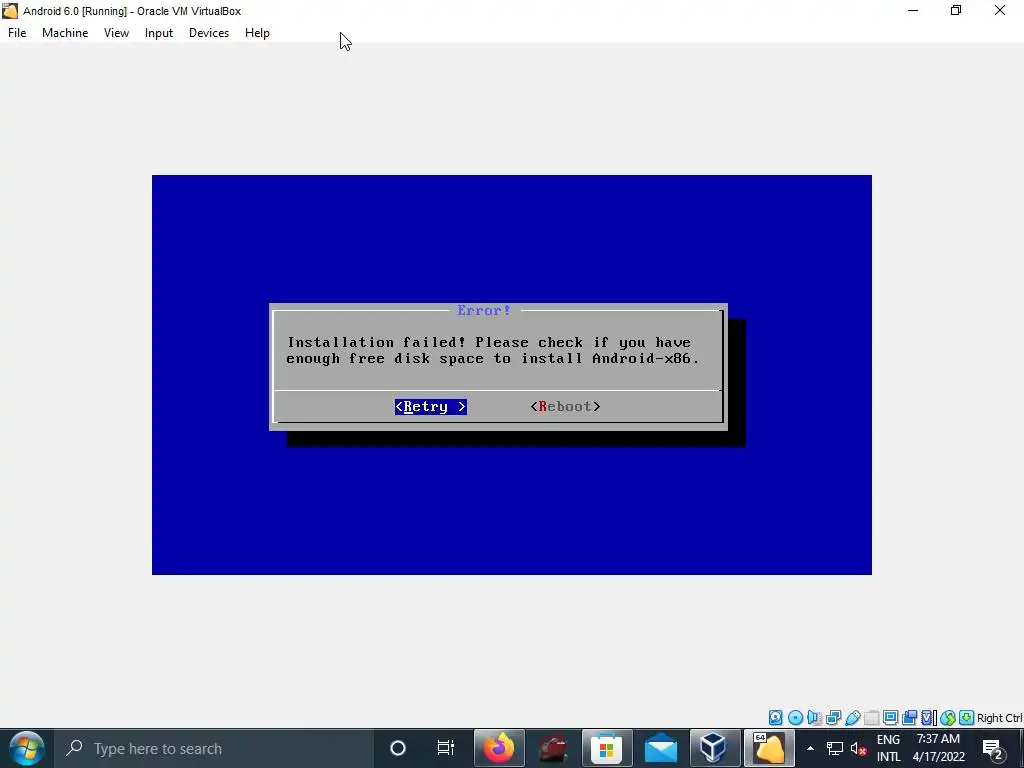Click the taskbar search box

coord(214,748)
